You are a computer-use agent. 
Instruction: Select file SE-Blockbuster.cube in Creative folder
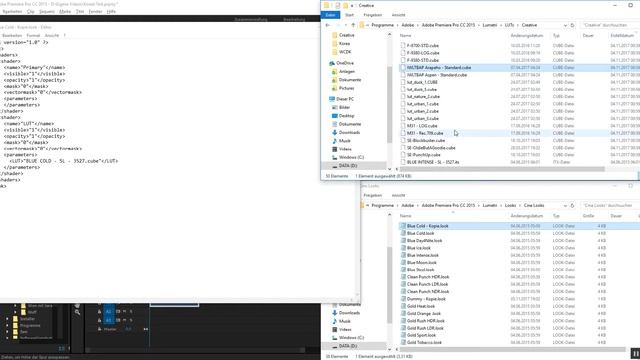click(426, 140)
